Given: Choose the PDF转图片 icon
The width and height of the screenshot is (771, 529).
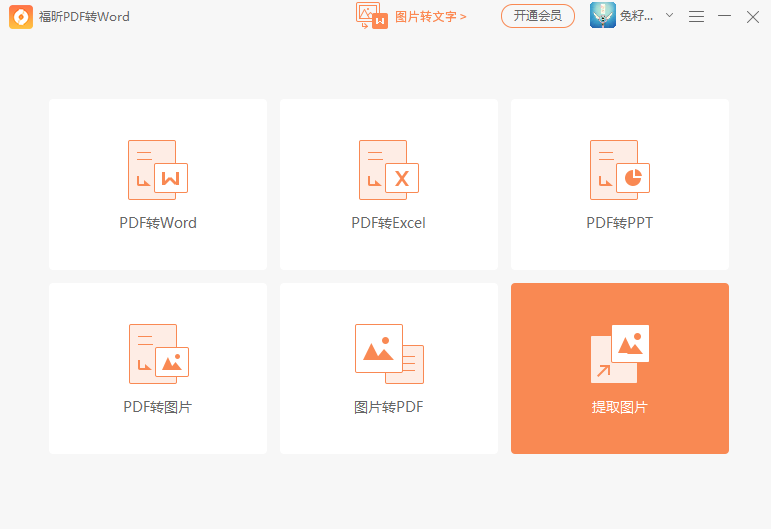Looking at the screenshot, I should click(x=158, y=353).
